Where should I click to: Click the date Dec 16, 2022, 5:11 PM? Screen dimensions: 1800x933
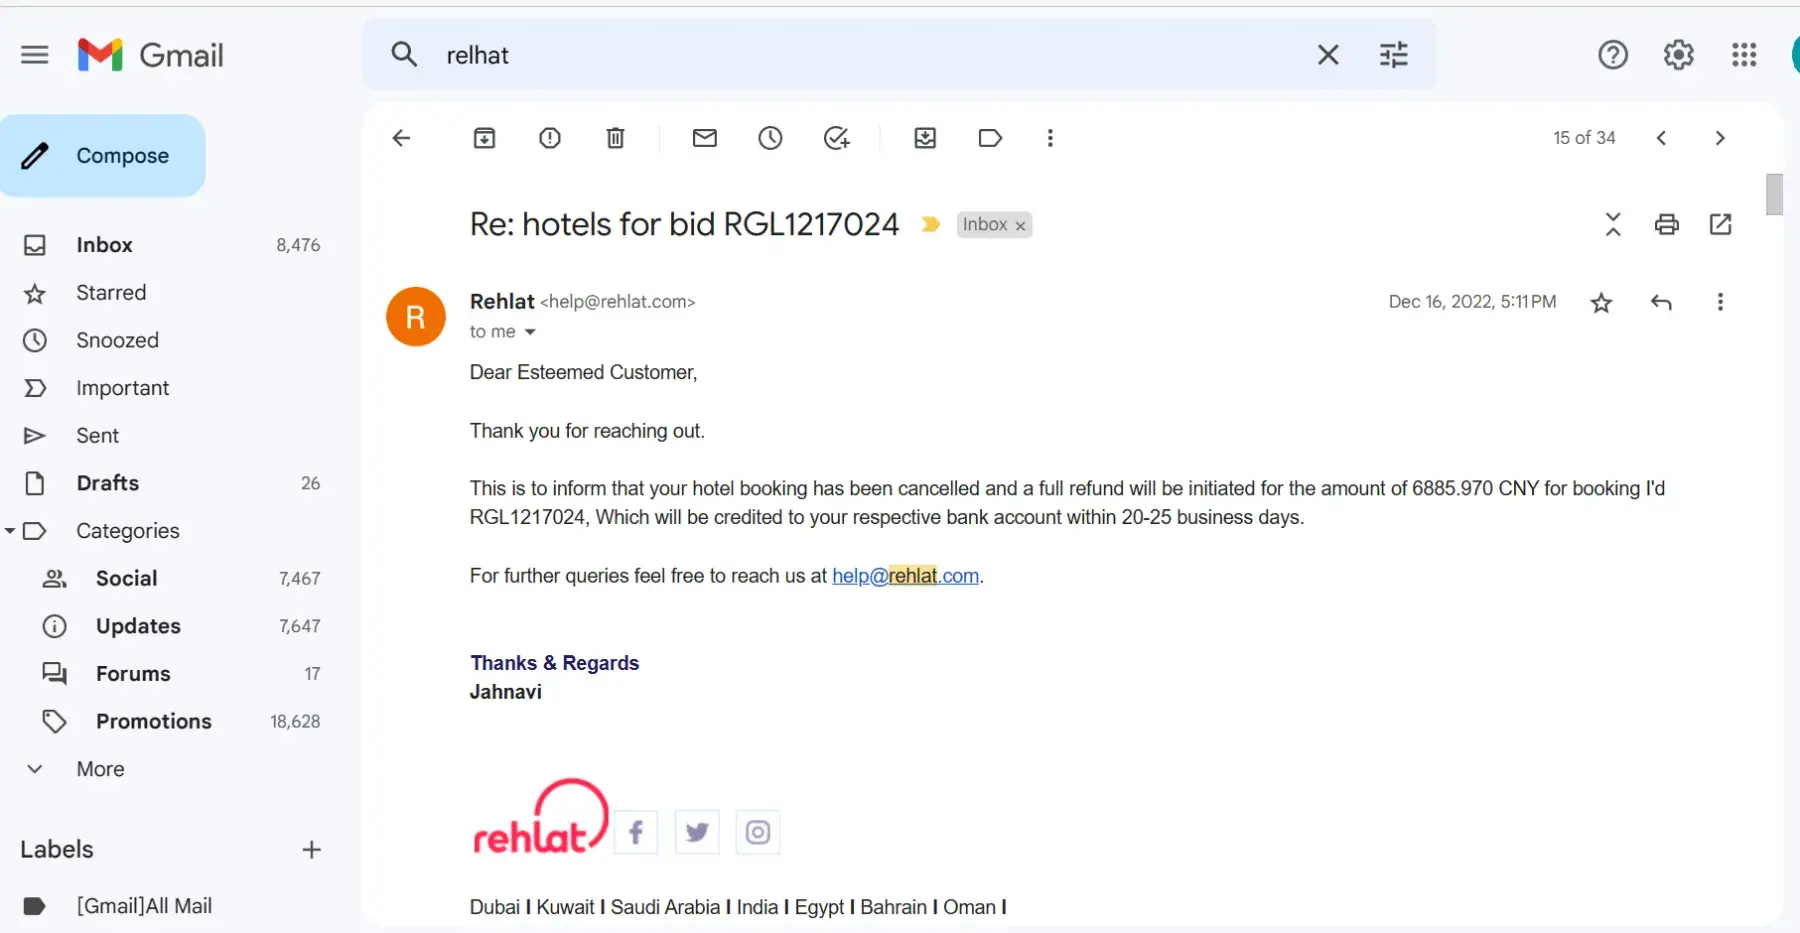coord(1472,302)
